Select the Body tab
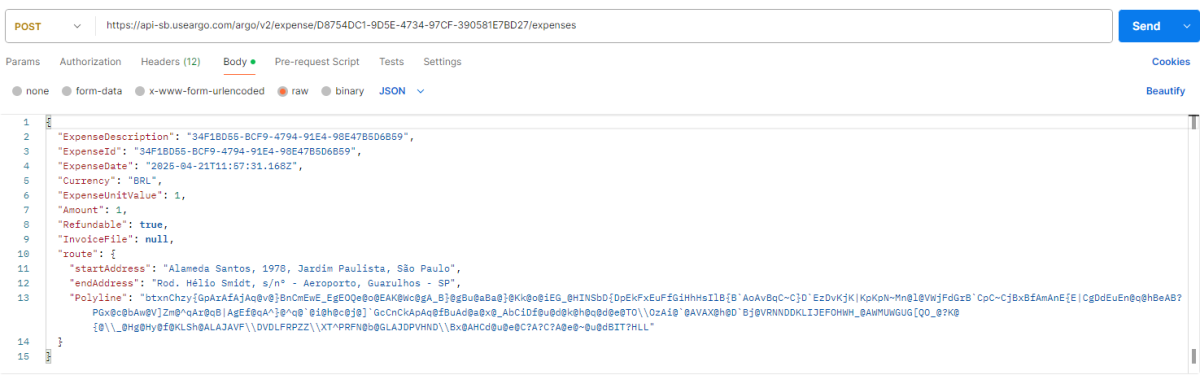This screenshot has width=1200, height=375. [239, 62]
